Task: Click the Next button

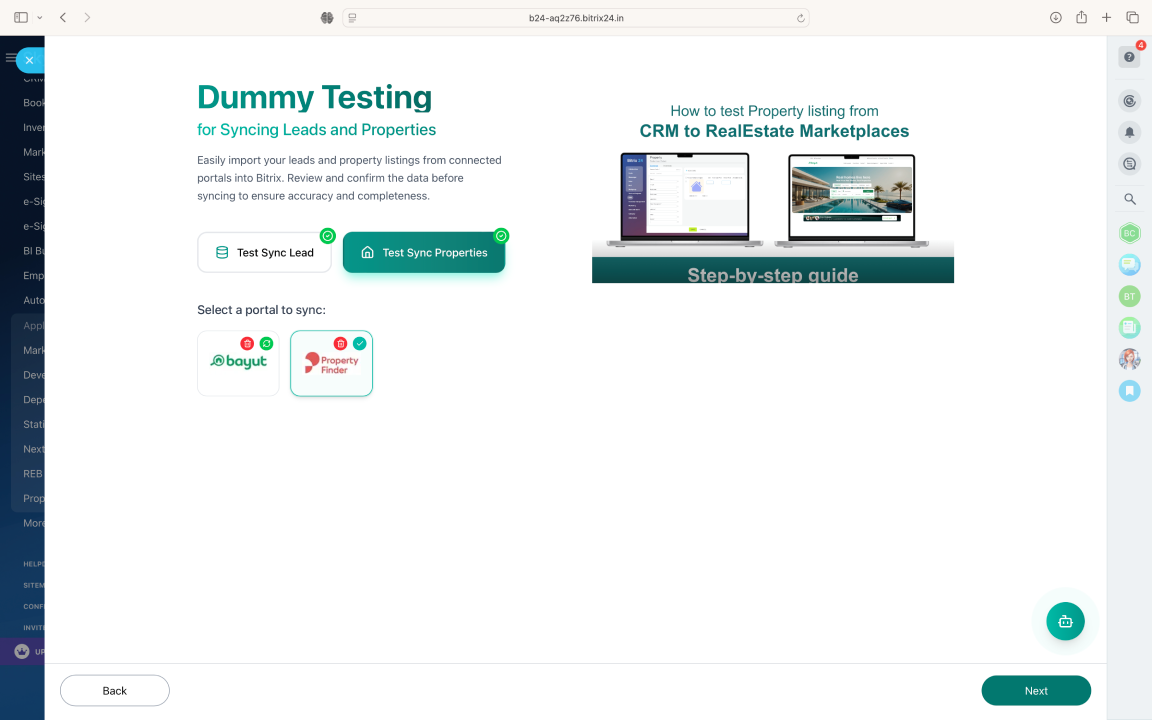Action: tap(1036, 691)
